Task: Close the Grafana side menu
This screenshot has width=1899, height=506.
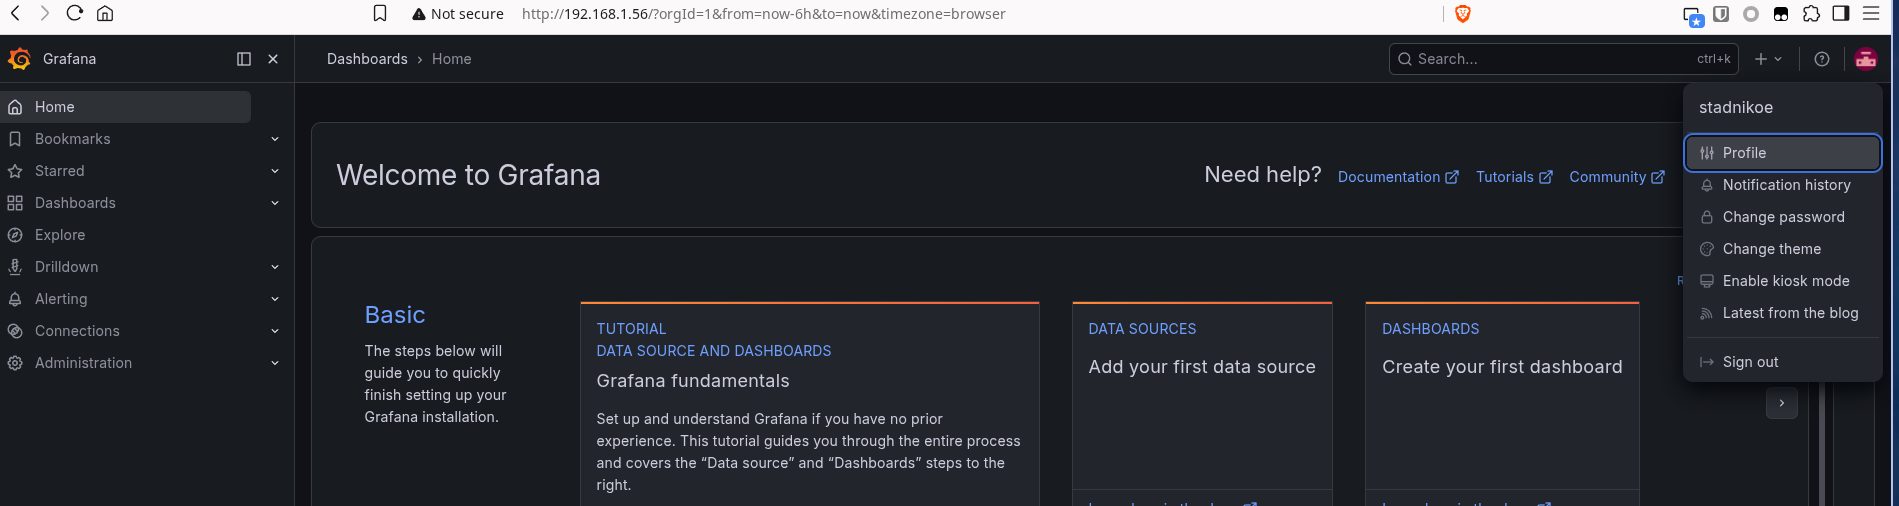Action: [x=273, y=59]
